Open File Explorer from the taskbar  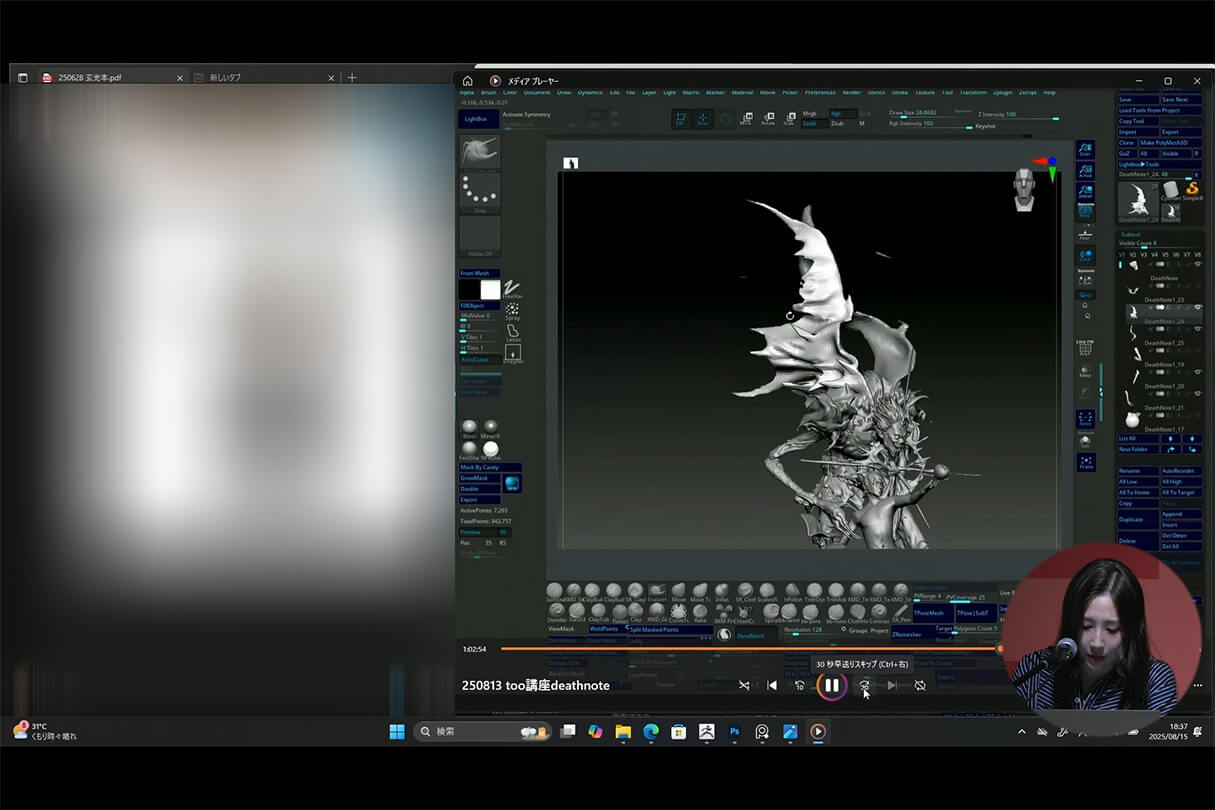[623, 732]
